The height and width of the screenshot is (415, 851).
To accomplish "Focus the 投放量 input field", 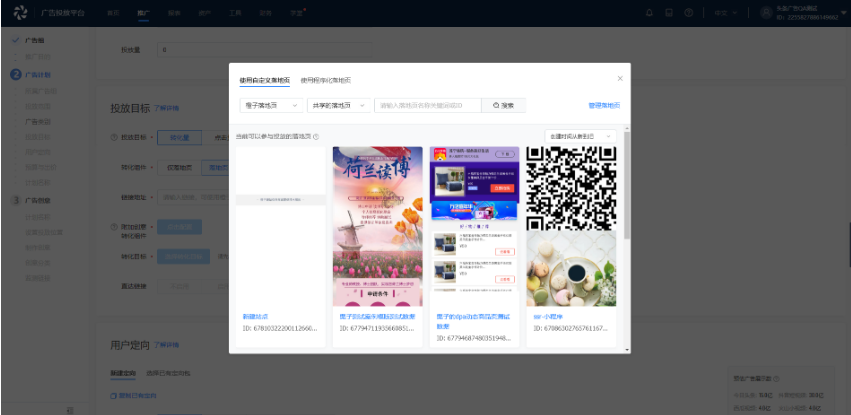I will point(265,50).
